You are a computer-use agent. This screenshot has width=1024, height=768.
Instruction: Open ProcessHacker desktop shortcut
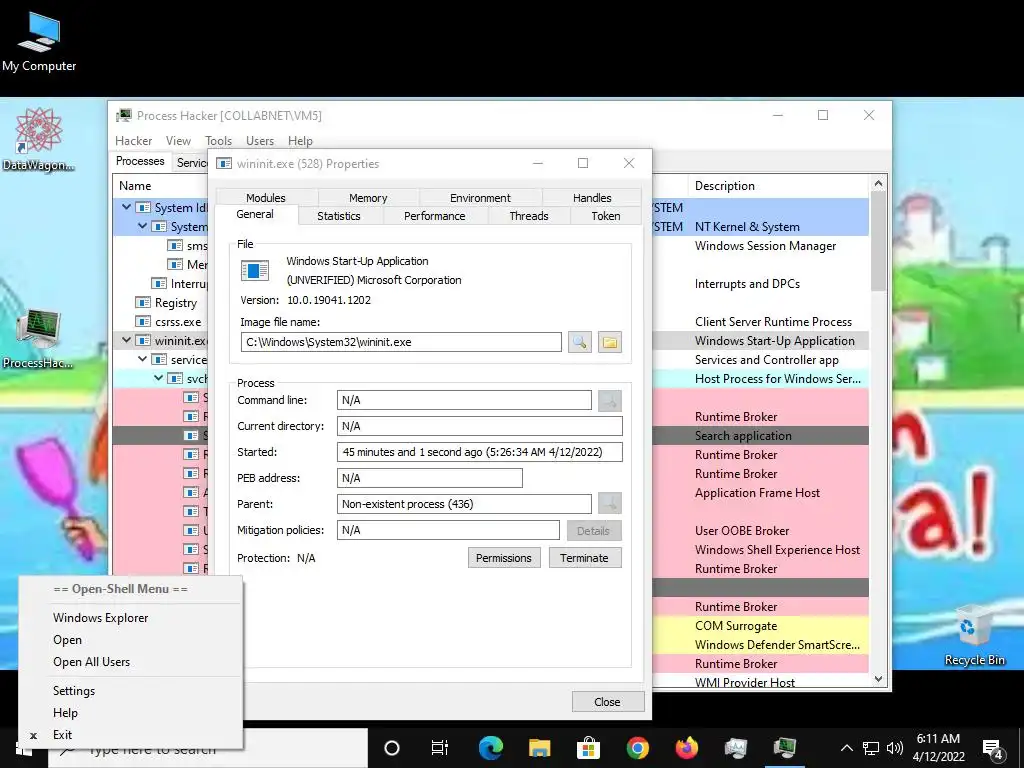pos(38,338)
